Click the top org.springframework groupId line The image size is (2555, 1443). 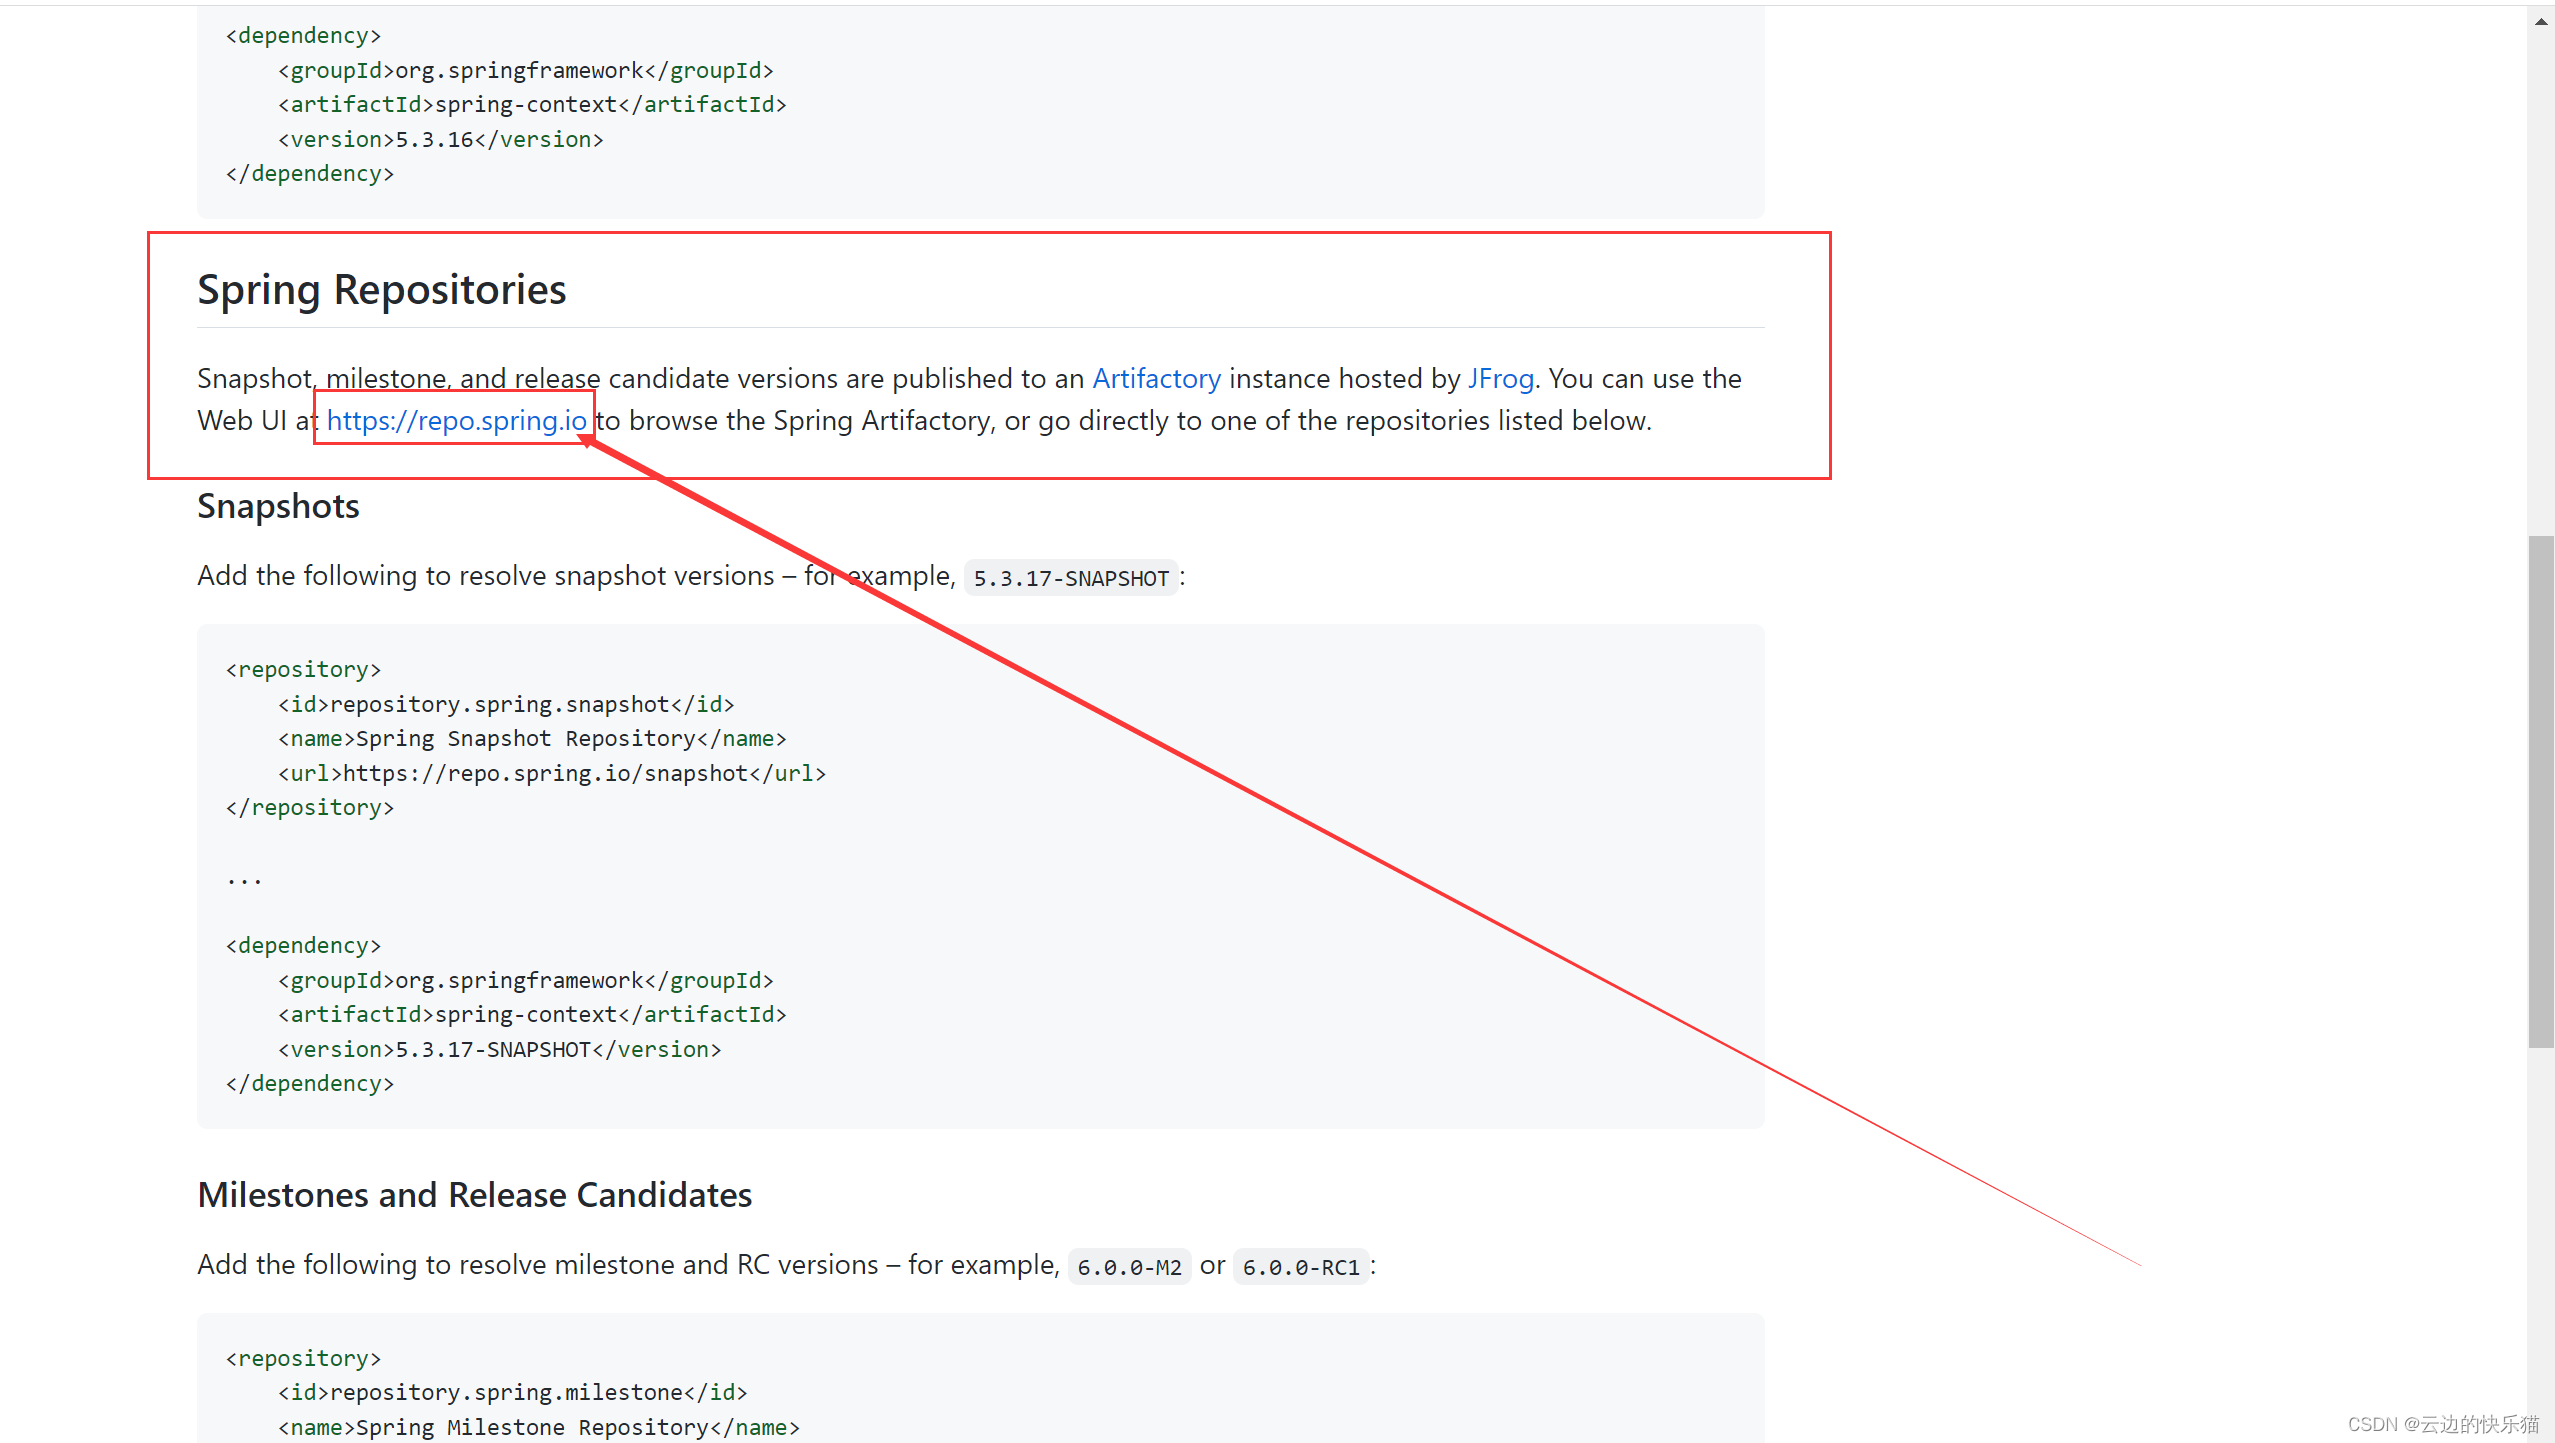[526, 70]
